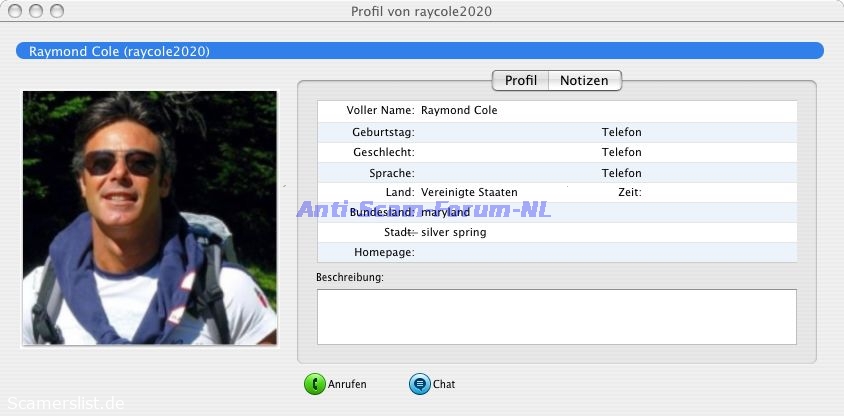844x416 pixels.
Task: Click the blue Chat bubble icon
Action: point(419,384)
